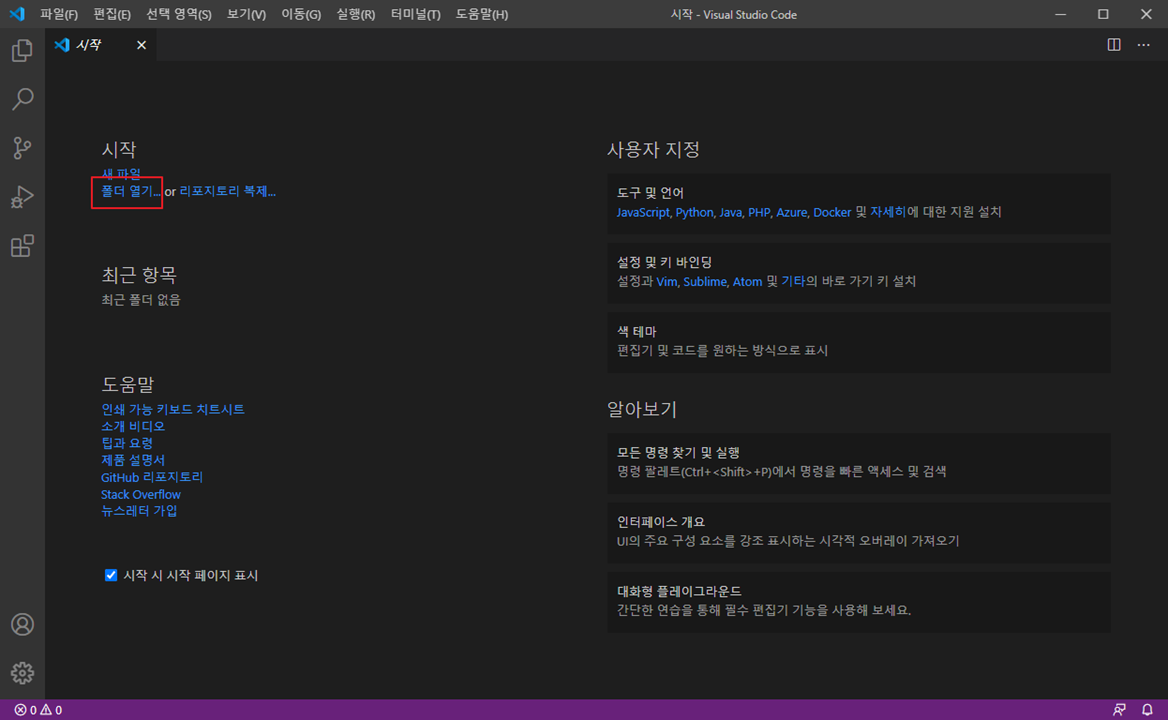This screenshot has height=720, width=1168.
Task: Open the 소개 비디오 link
Action: 133,426
